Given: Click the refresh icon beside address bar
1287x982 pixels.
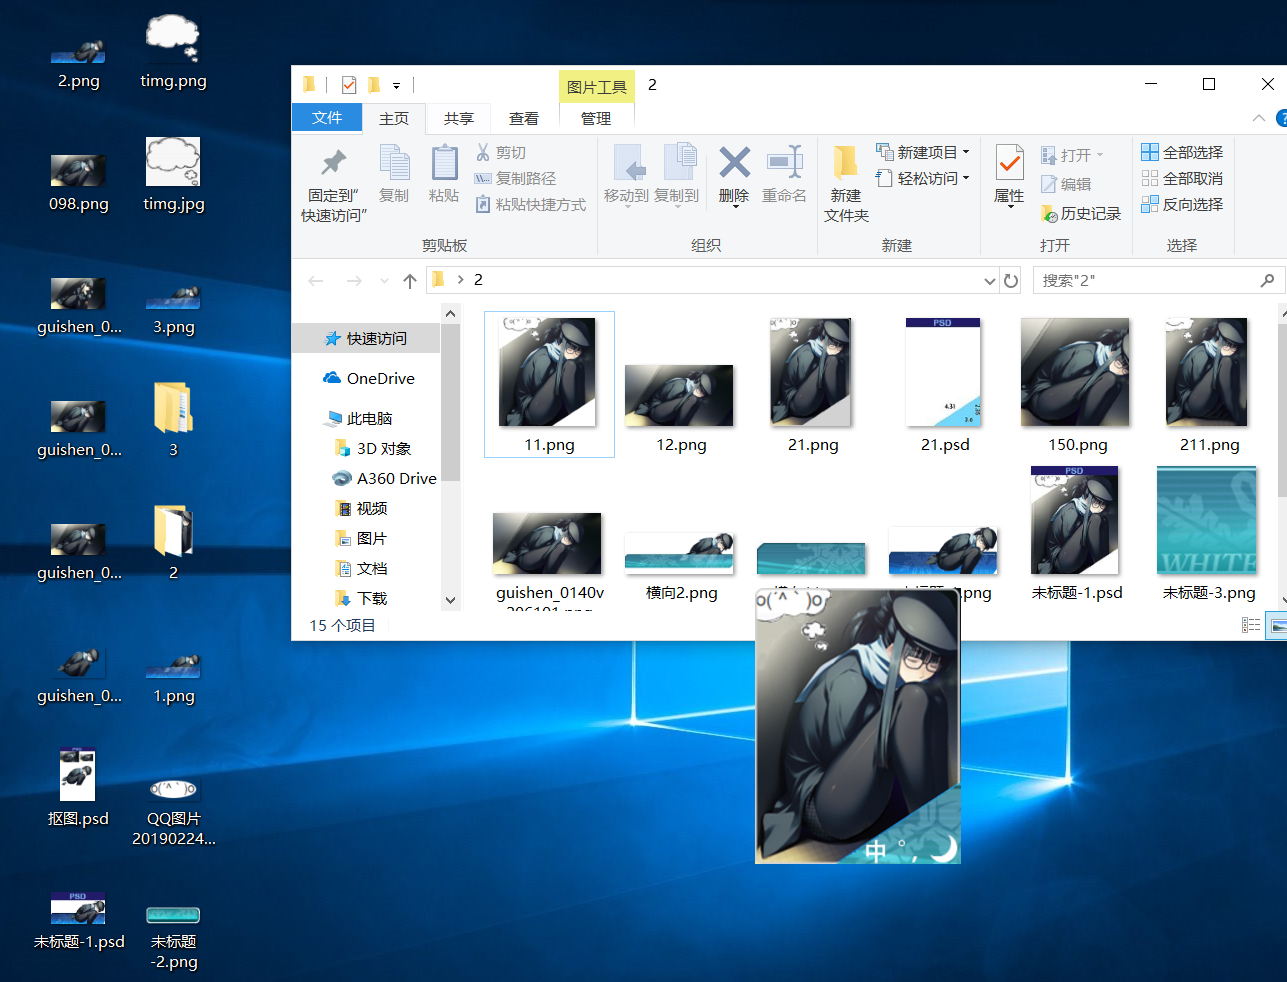Looking at the screenshot, I should [x=1011, y=281].
